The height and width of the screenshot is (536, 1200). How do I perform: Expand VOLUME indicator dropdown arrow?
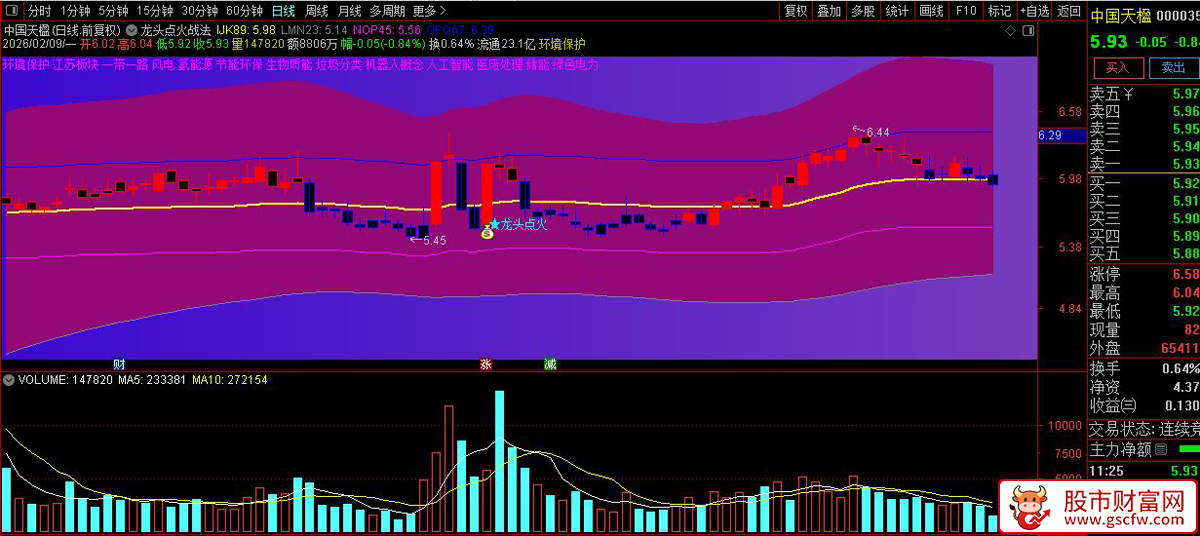coord(9,380)
